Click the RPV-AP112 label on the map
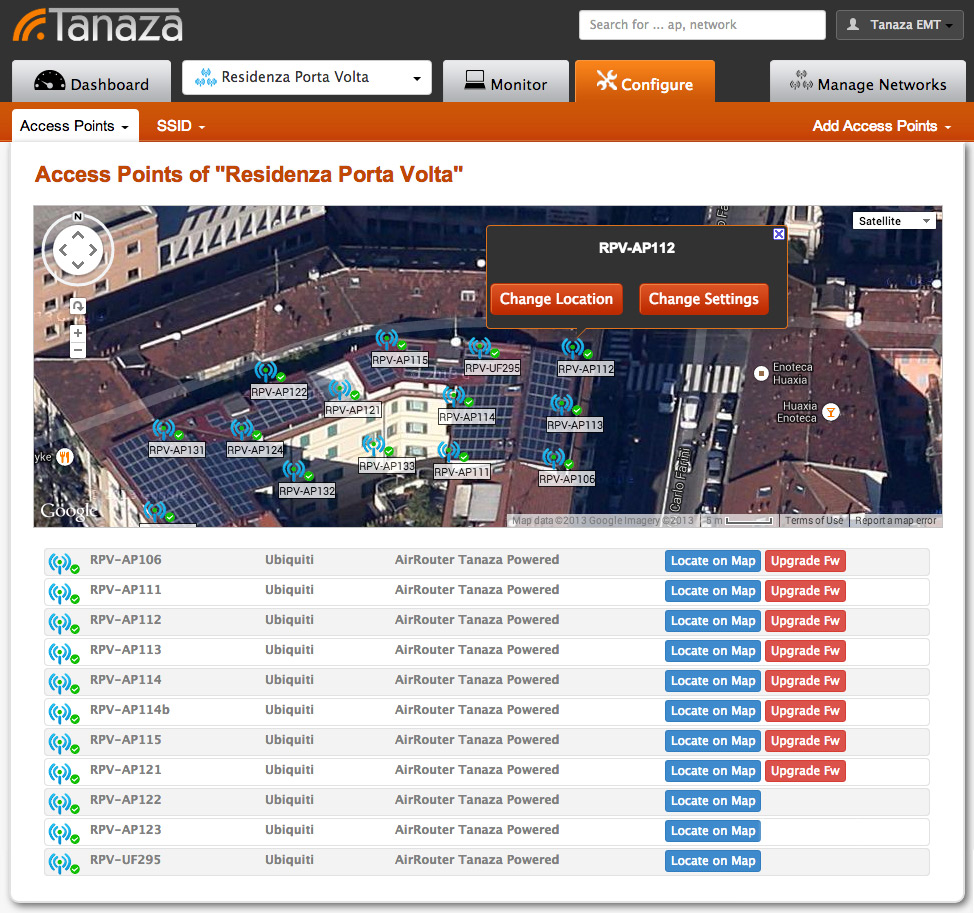Viewport: 974px width, 913px height. [x=586, y=369]
